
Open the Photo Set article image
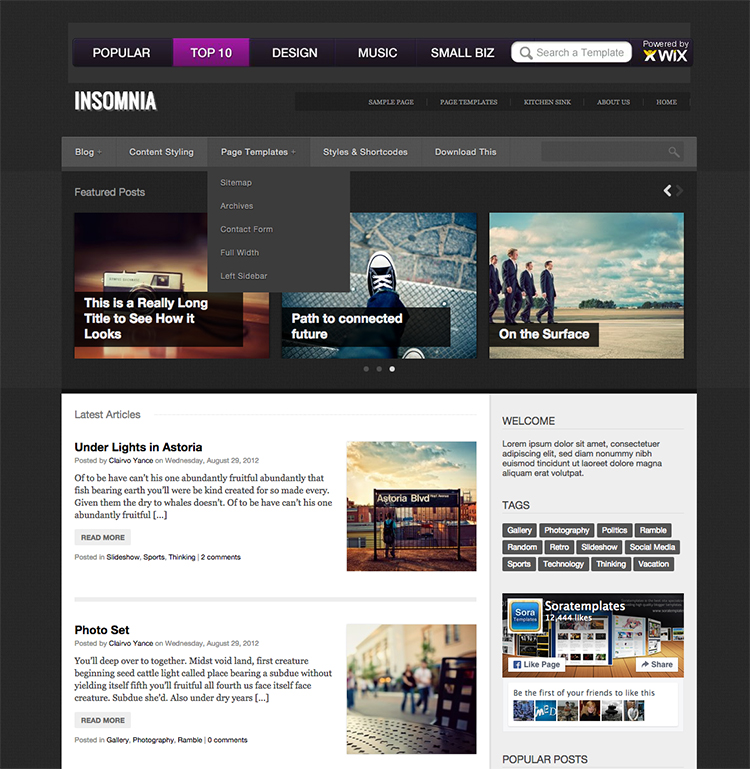coord(412,689)
